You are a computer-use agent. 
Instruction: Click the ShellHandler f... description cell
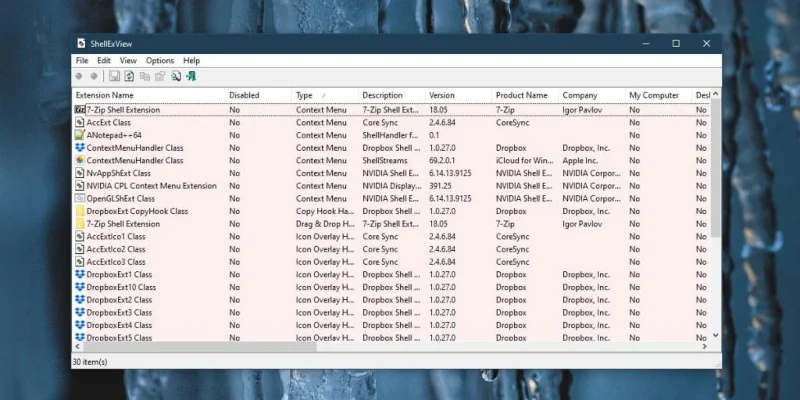coord(390,135)
